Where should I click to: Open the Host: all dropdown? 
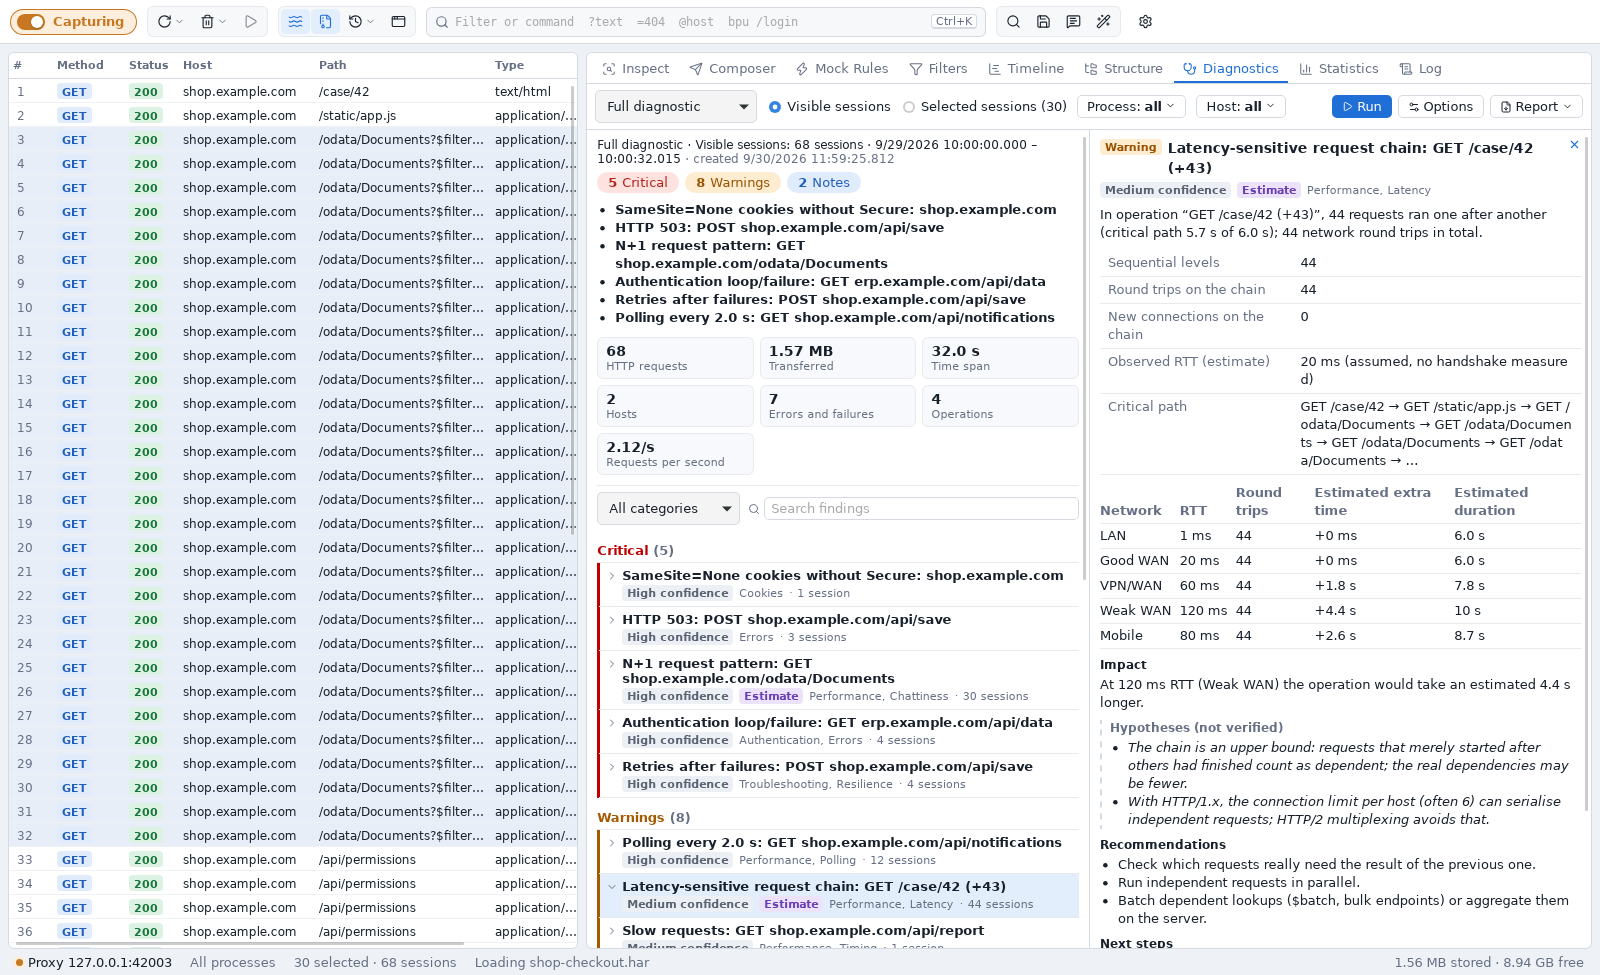coord(1241,106)
